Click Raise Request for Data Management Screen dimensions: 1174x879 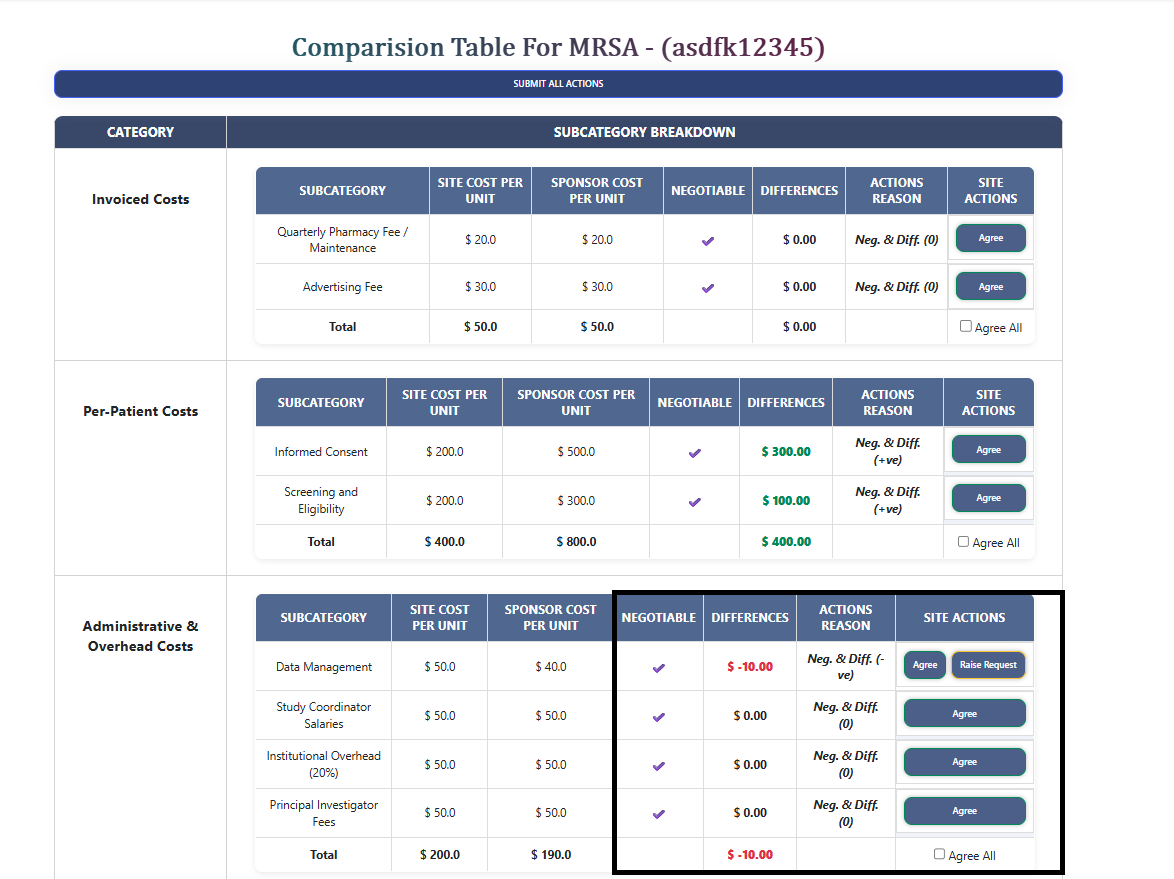988,664
